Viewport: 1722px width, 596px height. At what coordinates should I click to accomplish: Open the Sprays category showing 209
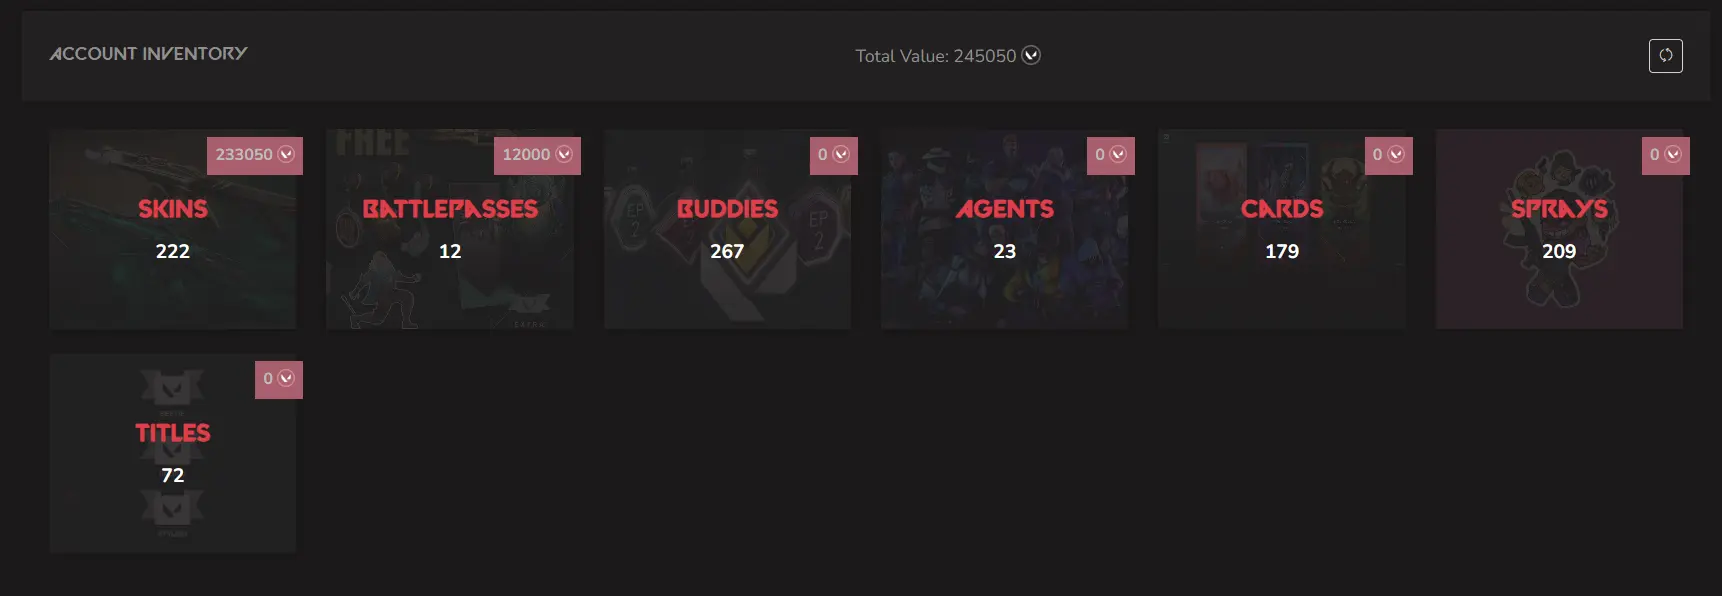click(x=1559, y=229)
